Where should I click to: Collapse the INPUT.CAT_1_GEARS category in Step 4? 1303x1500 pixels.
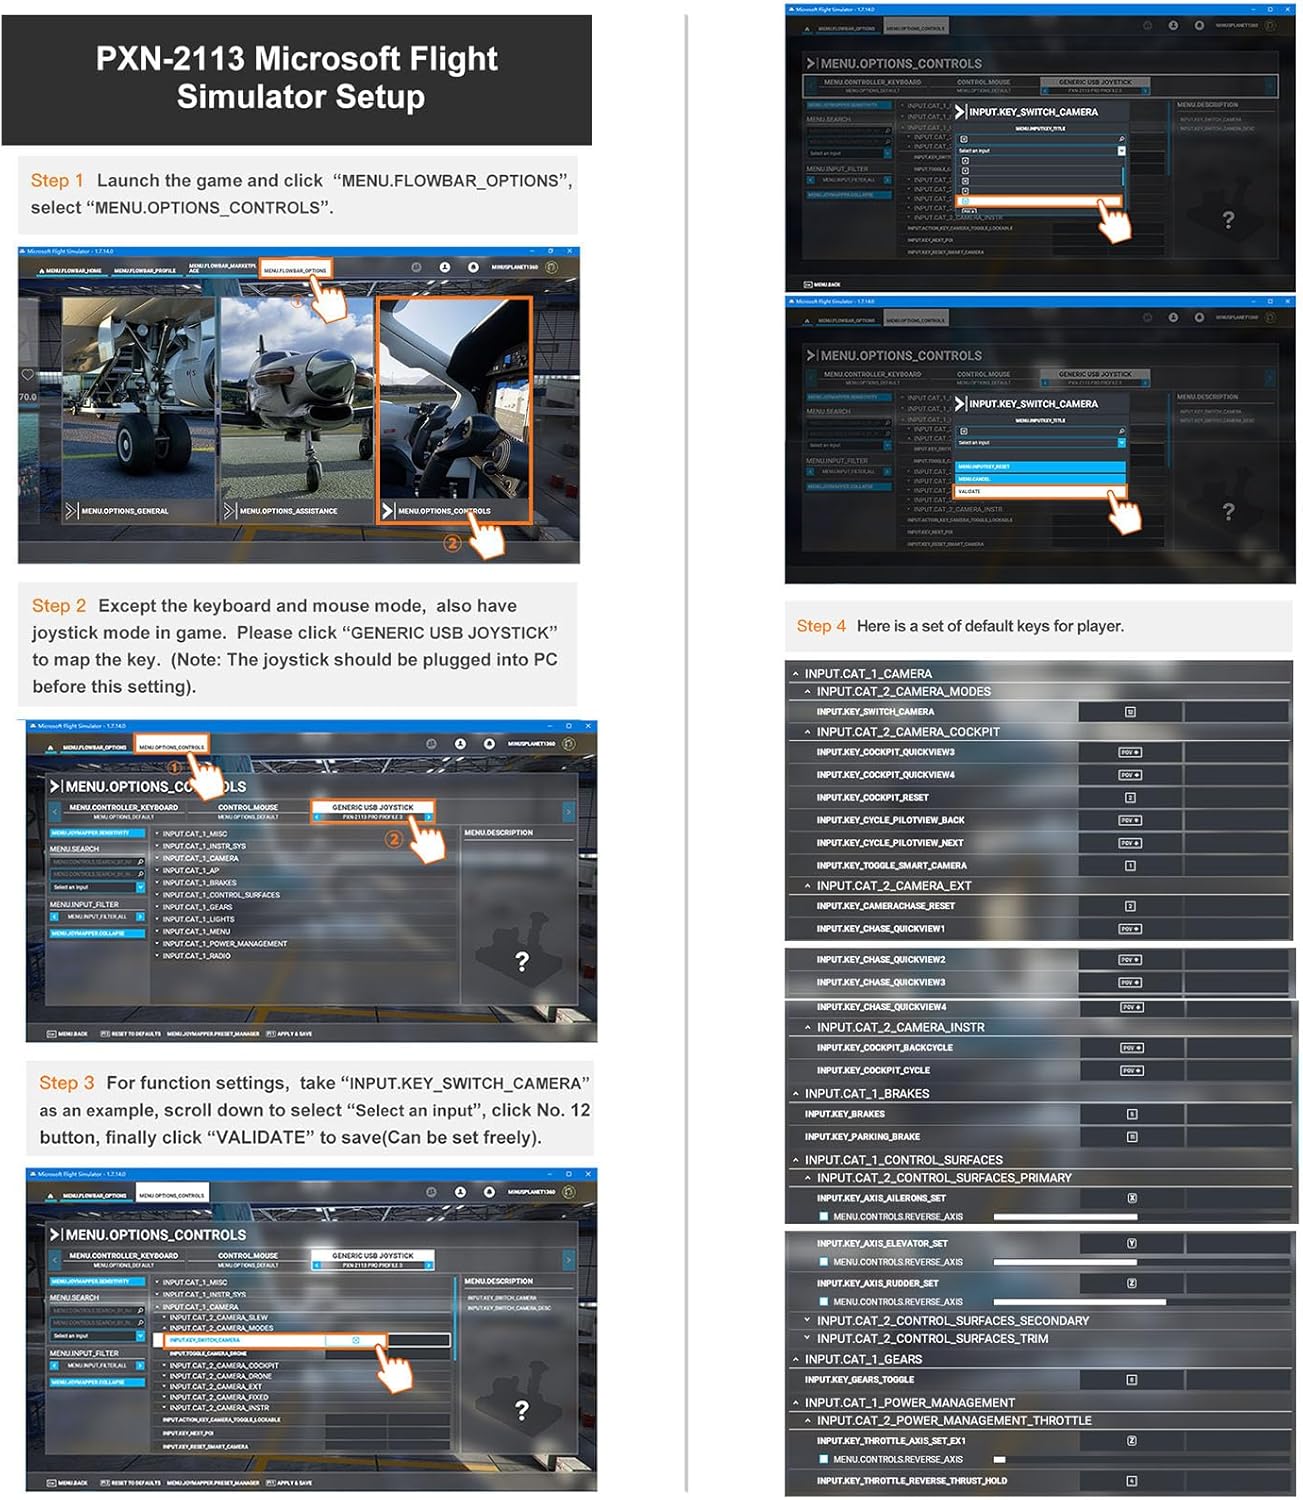[x=796, y=1360]
